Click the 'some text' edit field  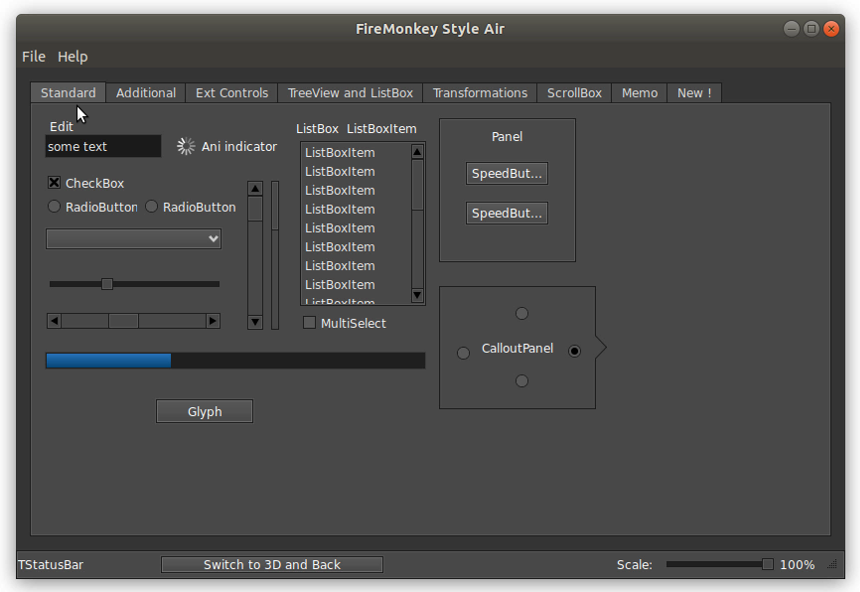[103, 146]
